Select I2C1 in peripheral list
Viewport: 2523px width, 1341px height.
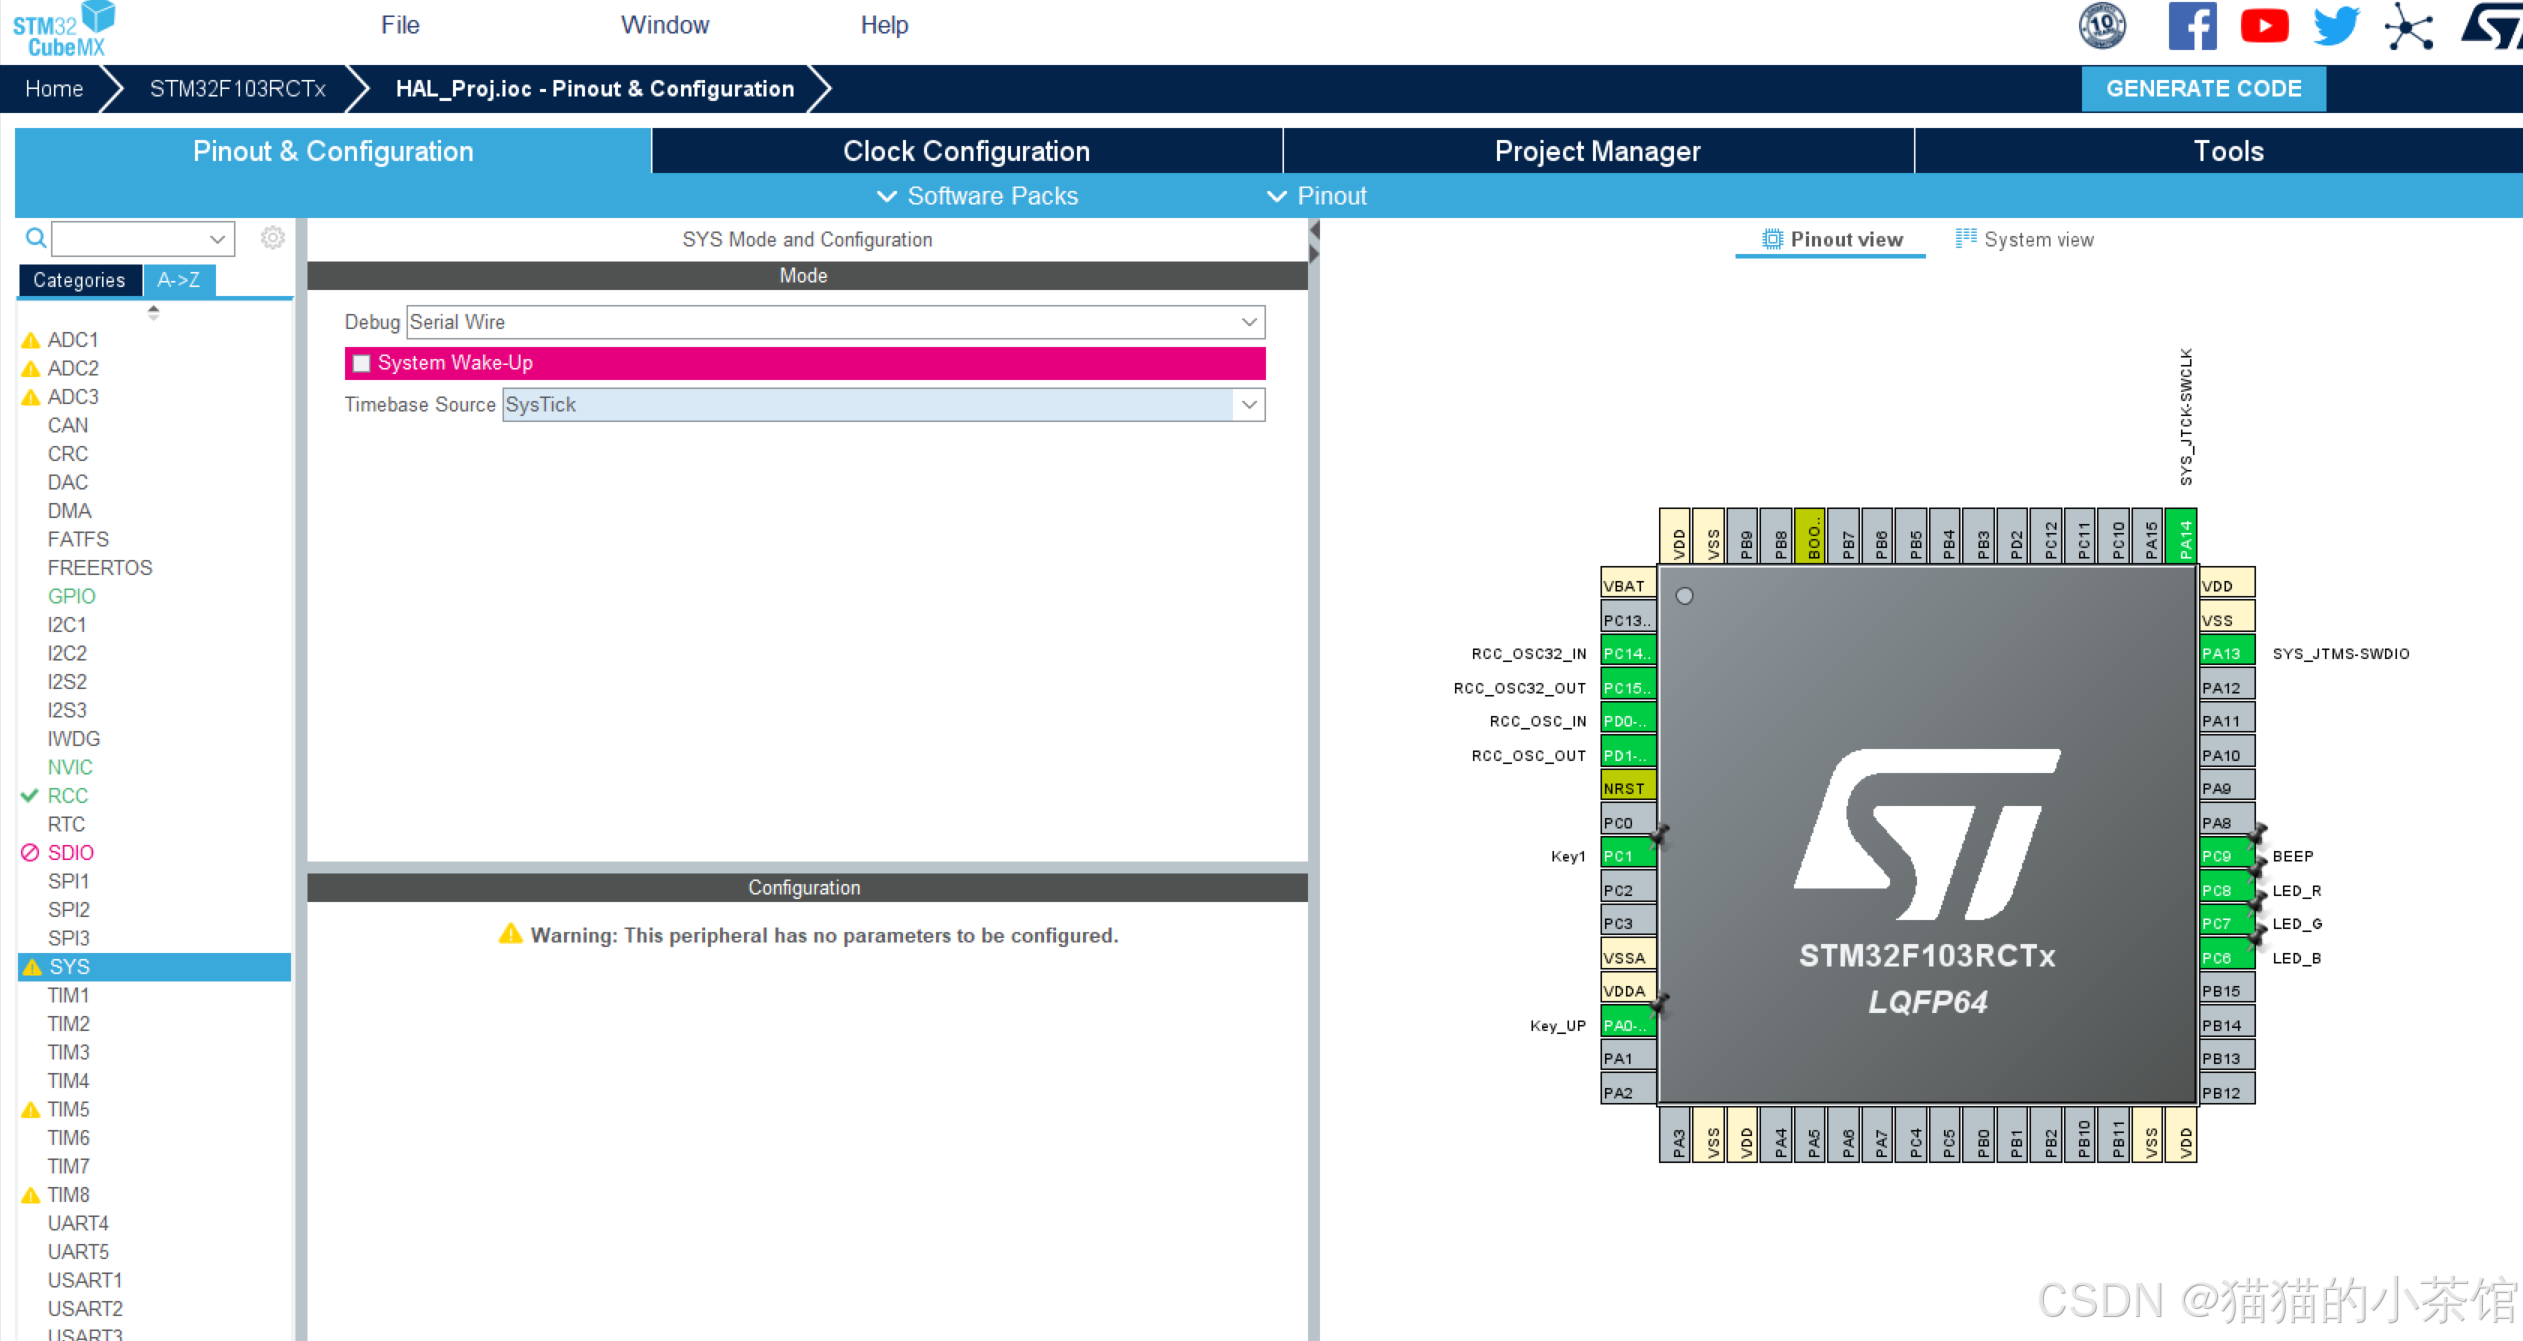[67, 625]
